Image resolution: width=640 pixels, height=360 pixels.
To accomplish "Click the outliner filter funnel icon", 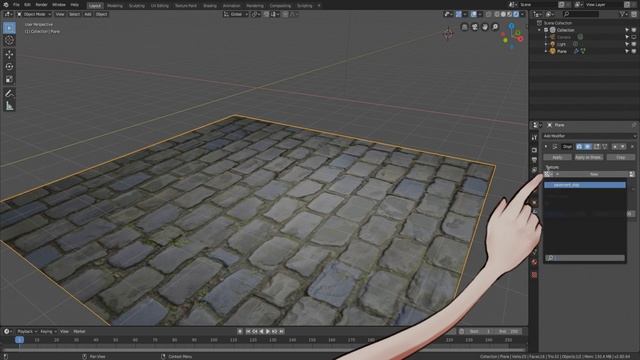I will pyautogui.click(x=622, y=14).
